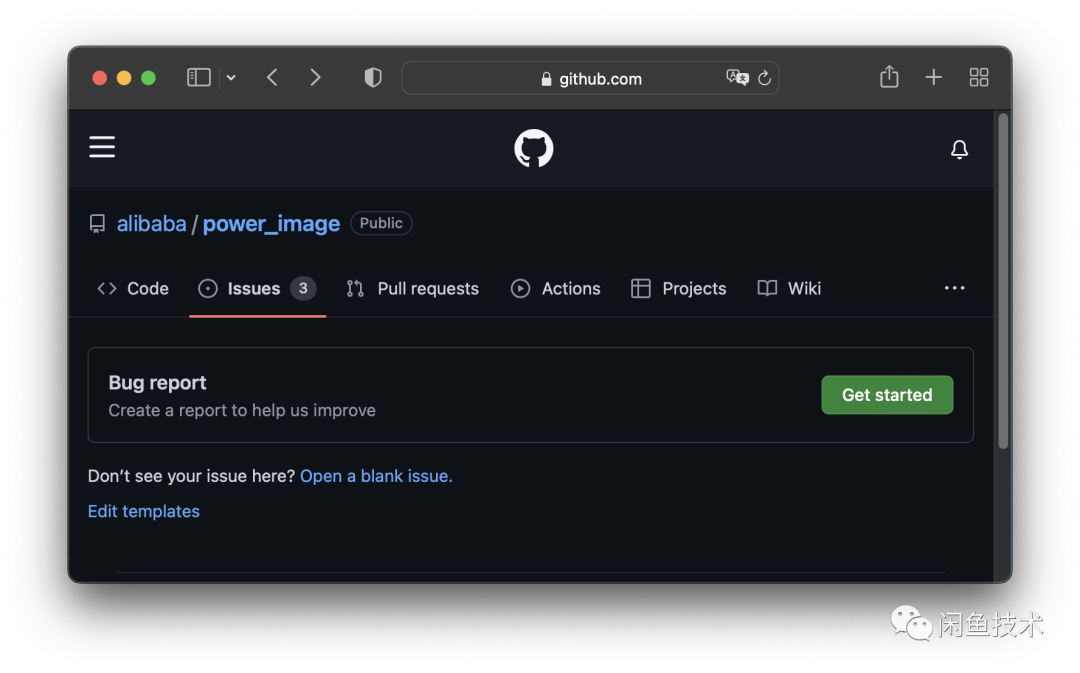This screenshot has height=673, width=1080.
Task: Click Edit templates link
Action: coord(144,511)
